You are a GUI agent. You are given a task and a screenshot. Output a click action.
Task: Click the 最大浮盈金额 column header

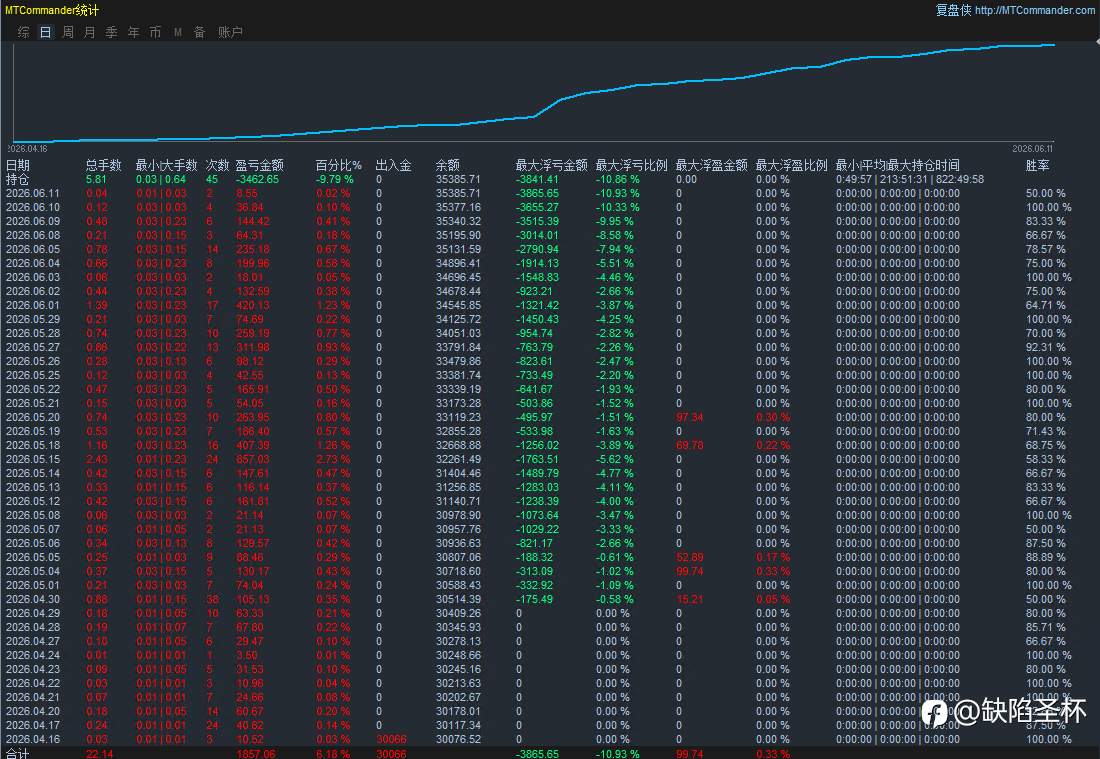coord(711,166)
